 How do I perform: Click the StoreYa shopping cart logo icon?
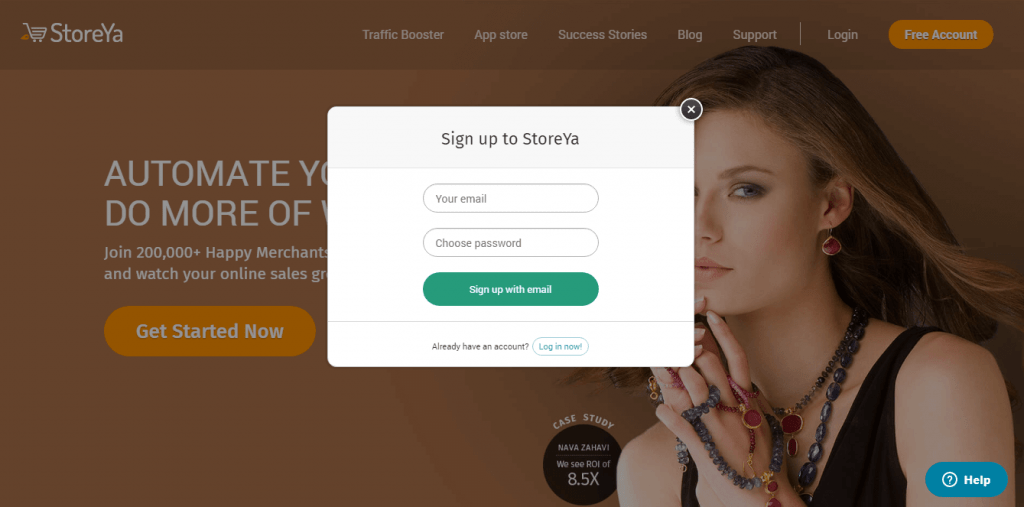34,33
